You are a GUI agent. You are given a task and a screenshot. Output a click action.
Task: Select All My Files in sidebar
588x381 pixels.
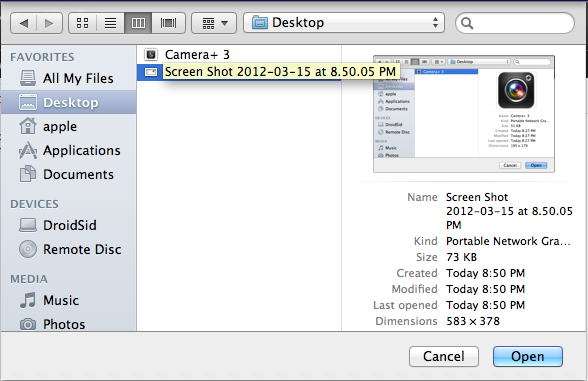click(69, 78)
